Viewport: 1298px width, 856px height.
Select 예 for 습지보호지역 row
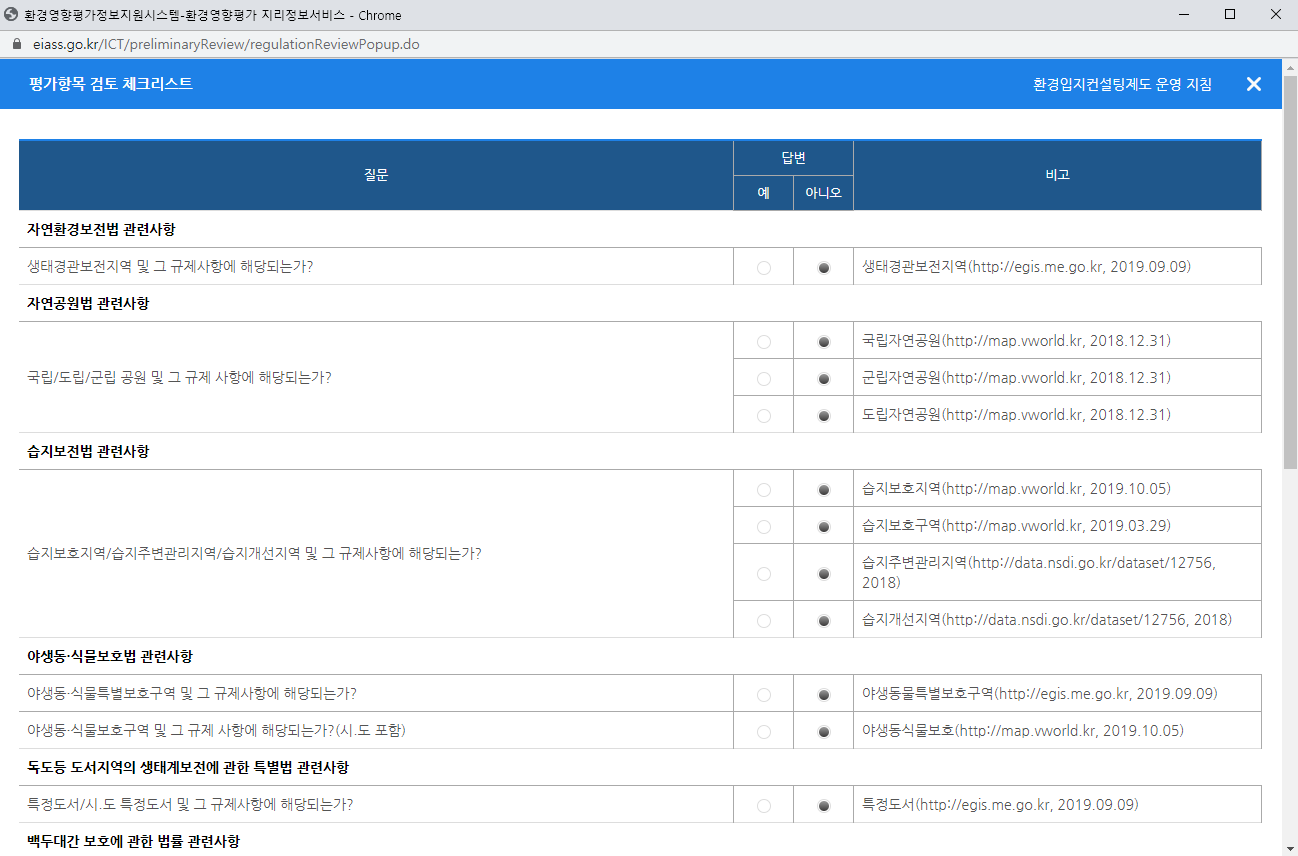[764, 490]
